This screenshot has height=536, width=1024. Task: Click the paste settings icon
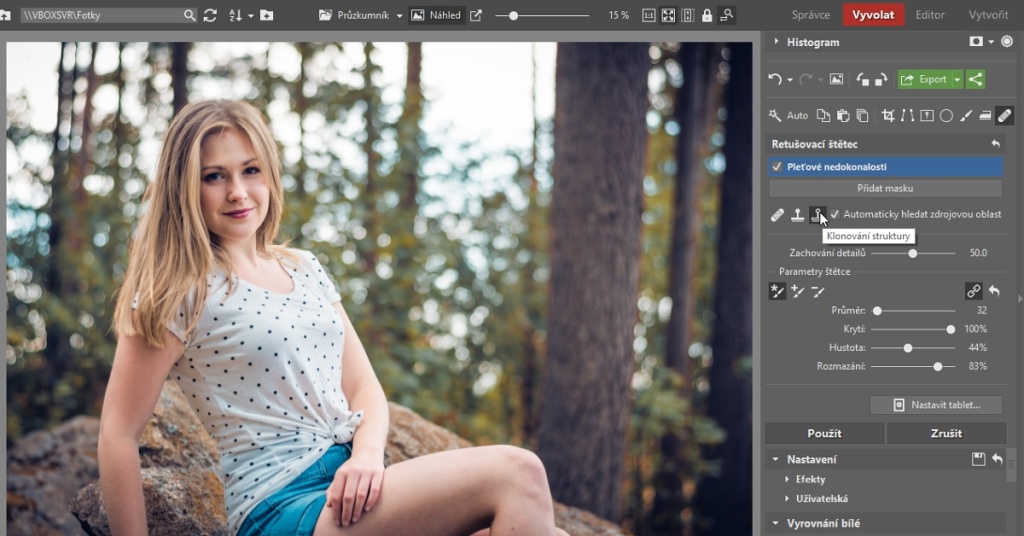point(843,116)
